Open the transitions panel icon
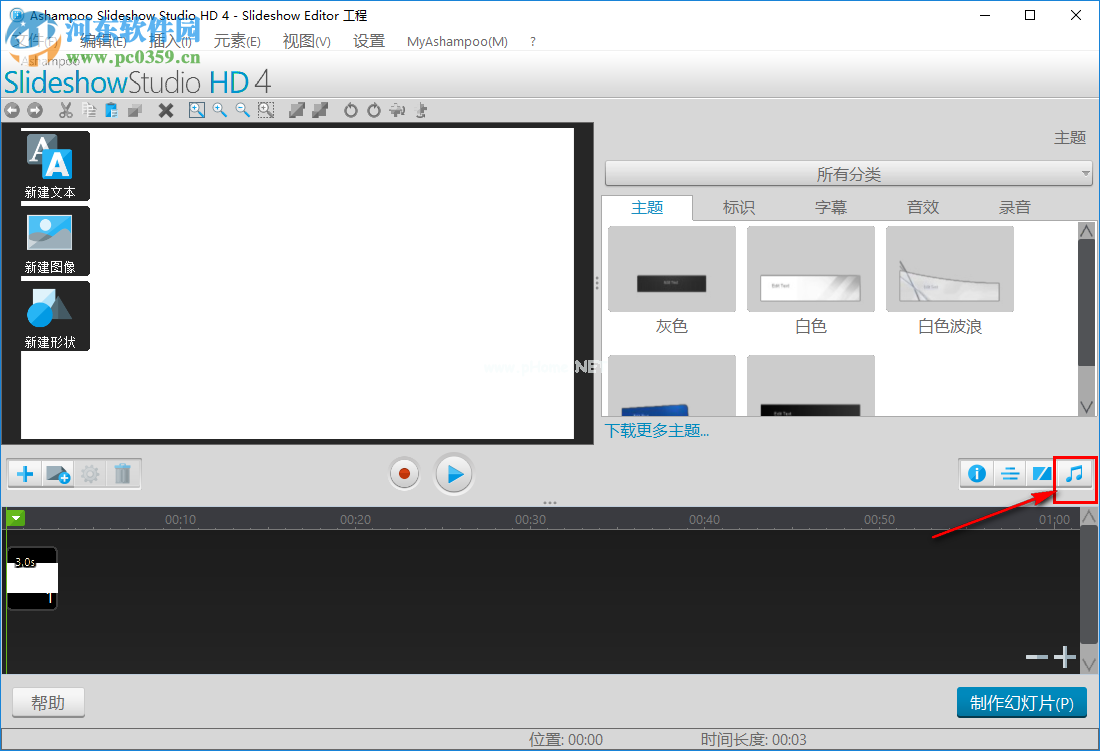 click(1042, 473)
